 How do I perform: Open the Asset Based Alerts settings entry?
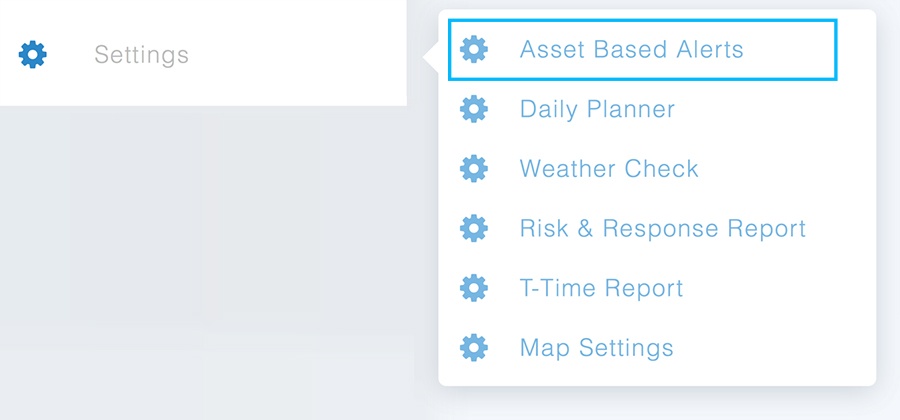tap(642, 49)
